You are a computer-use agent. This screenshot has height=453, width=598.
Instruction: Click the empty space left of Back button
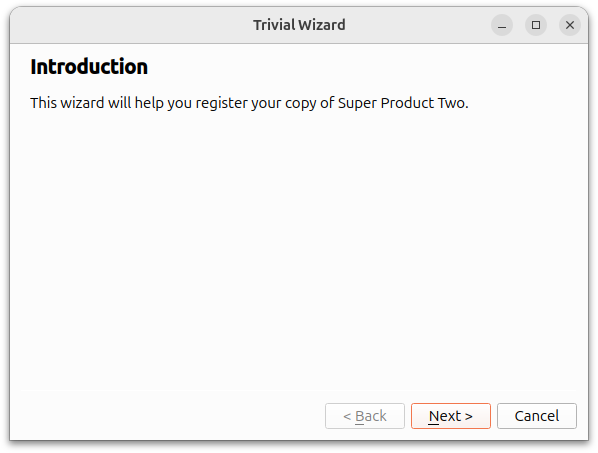pyautogui.click(x=168, y=416)
